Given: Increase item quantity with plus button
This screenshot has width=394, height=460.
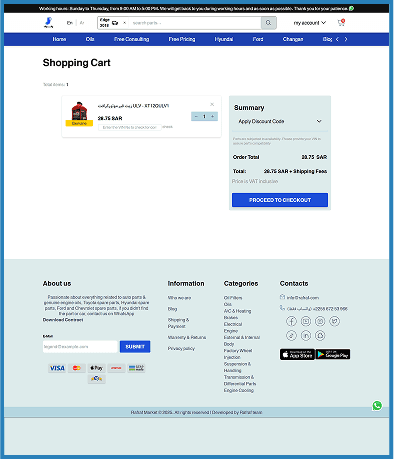Looking at the screenshot, I should (212, 116).
